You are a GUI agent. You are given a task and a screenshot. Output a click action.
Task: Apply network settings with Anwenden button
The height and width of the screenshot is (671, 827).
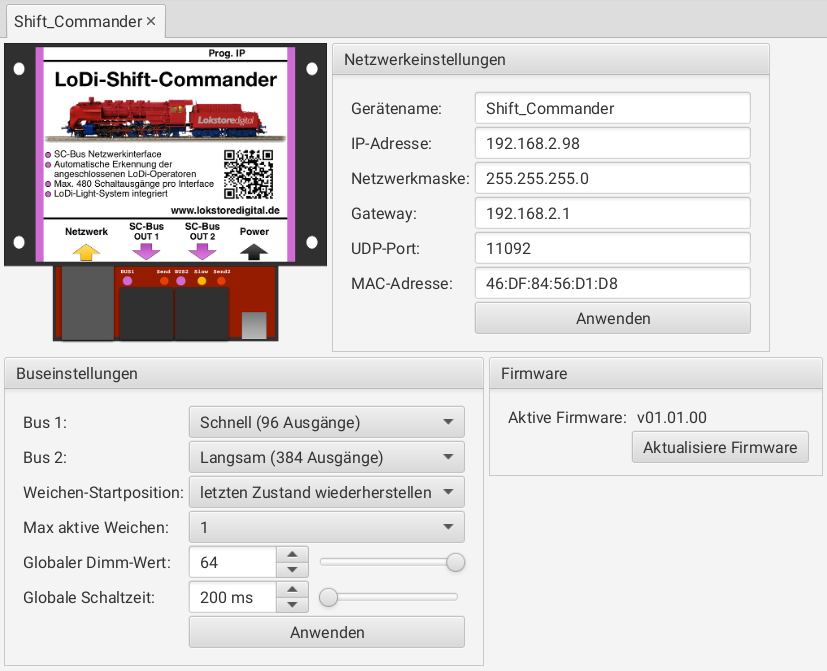pyautogui.click(x=612, y=318)
